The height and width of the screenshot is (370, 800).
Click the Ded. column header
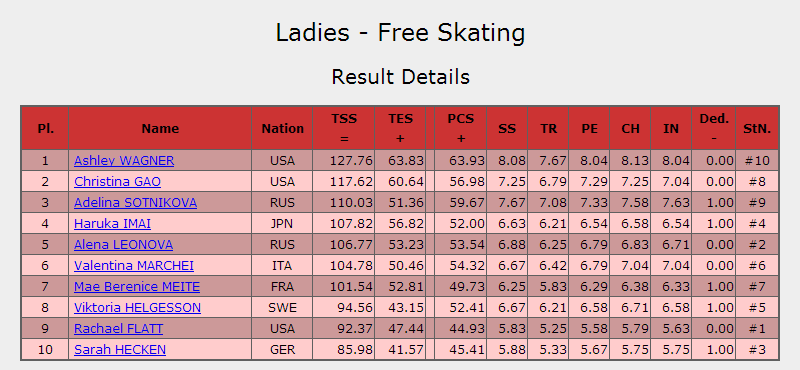[714, 128]
